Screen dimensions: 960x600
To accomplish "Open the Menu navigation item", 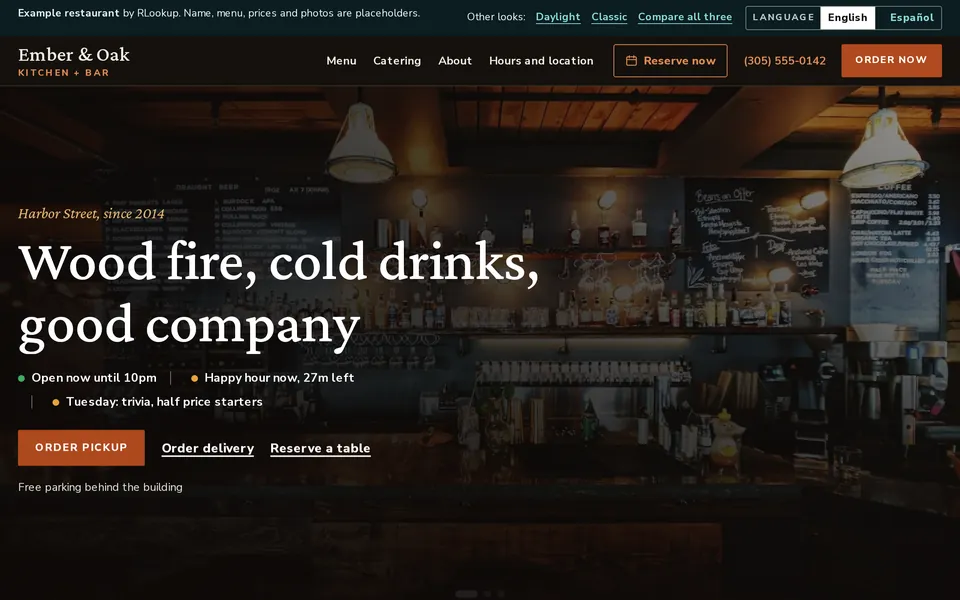I will pyautogui.click(x=341, y=61).
